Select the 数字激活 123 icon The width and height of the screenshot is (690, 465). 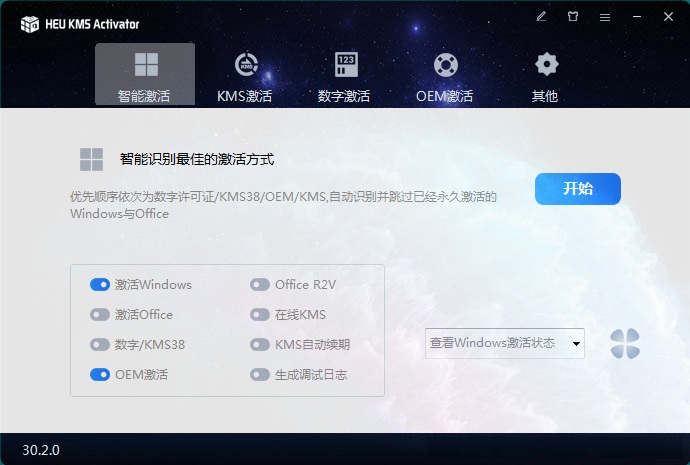(346, 65)
